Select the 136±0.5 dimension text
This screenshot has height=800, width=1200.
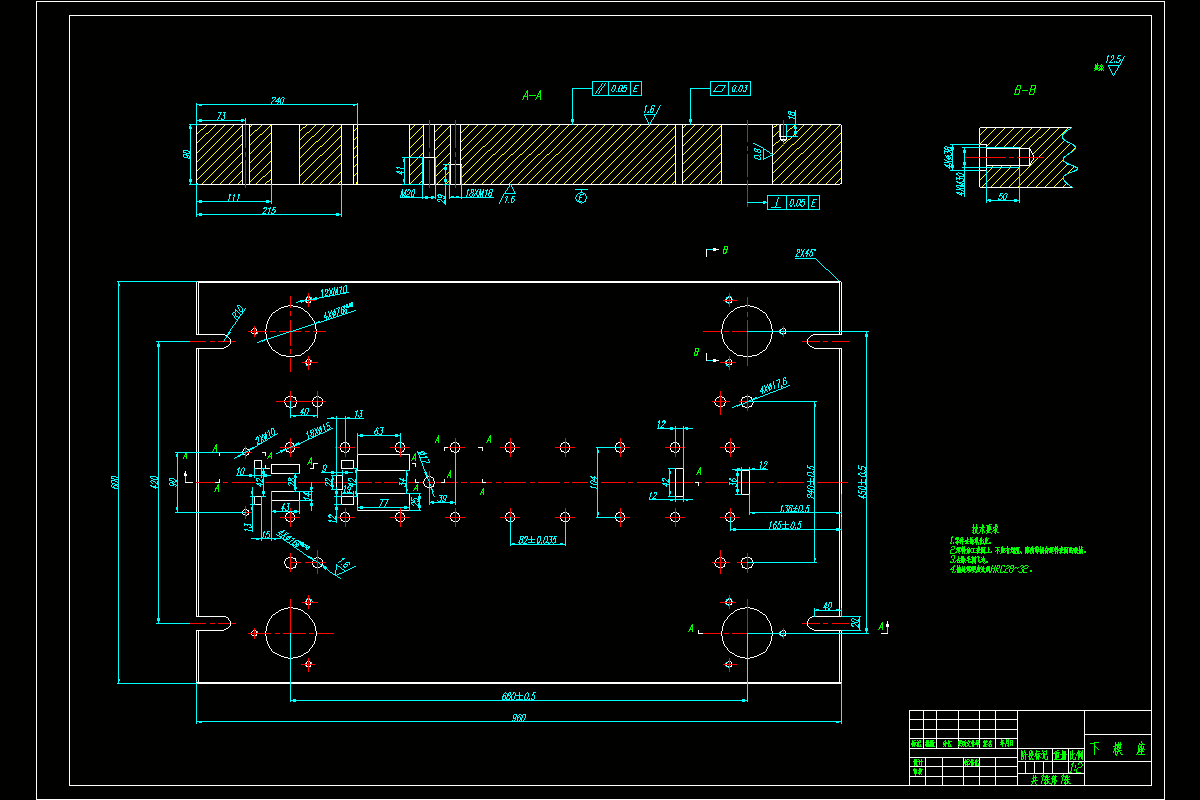tap(794, 509)
